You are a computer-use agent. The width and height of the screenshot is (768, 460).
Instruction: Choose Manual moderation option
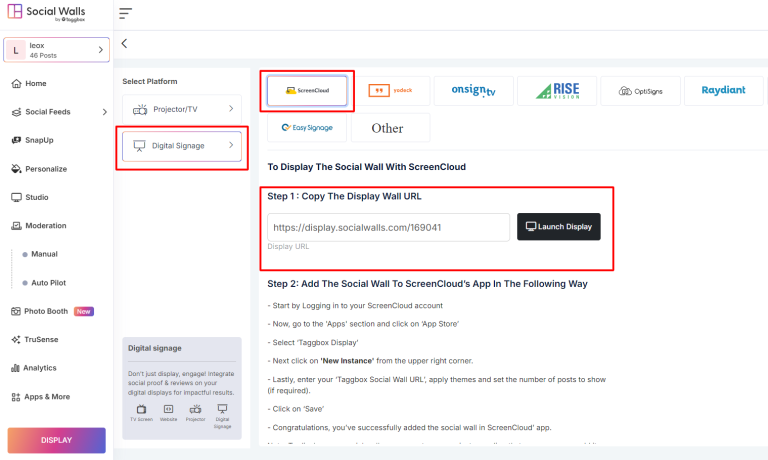click(44, 254)
